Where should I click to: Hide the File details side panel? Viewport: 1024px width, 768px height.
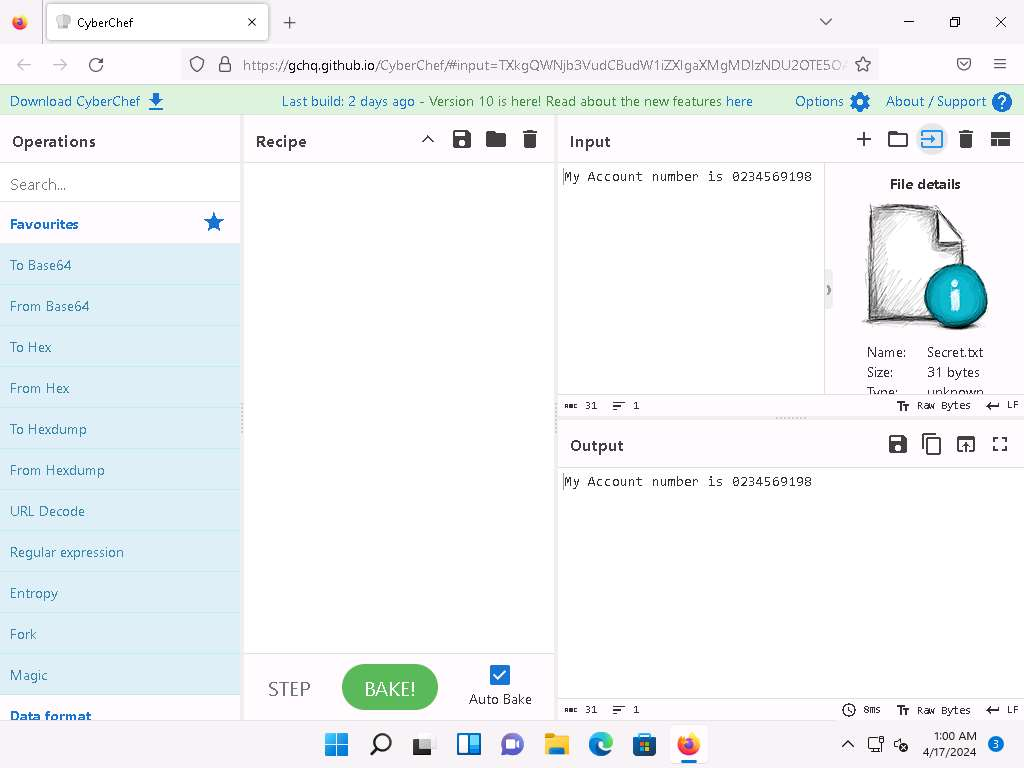coord(829,290)
